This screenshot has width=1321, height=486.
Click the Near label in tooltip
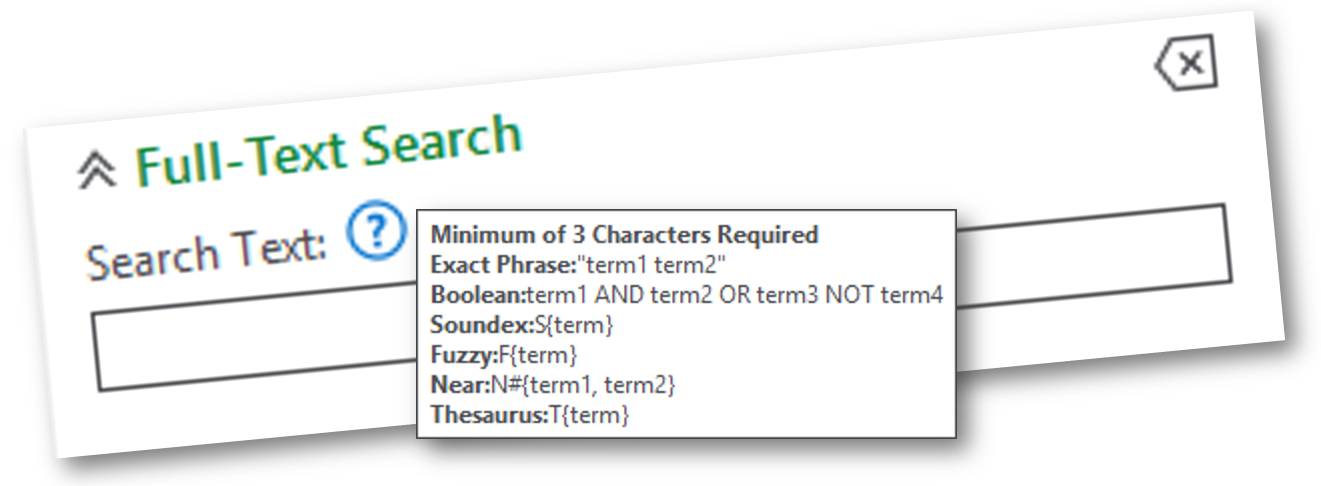point(459,385)
